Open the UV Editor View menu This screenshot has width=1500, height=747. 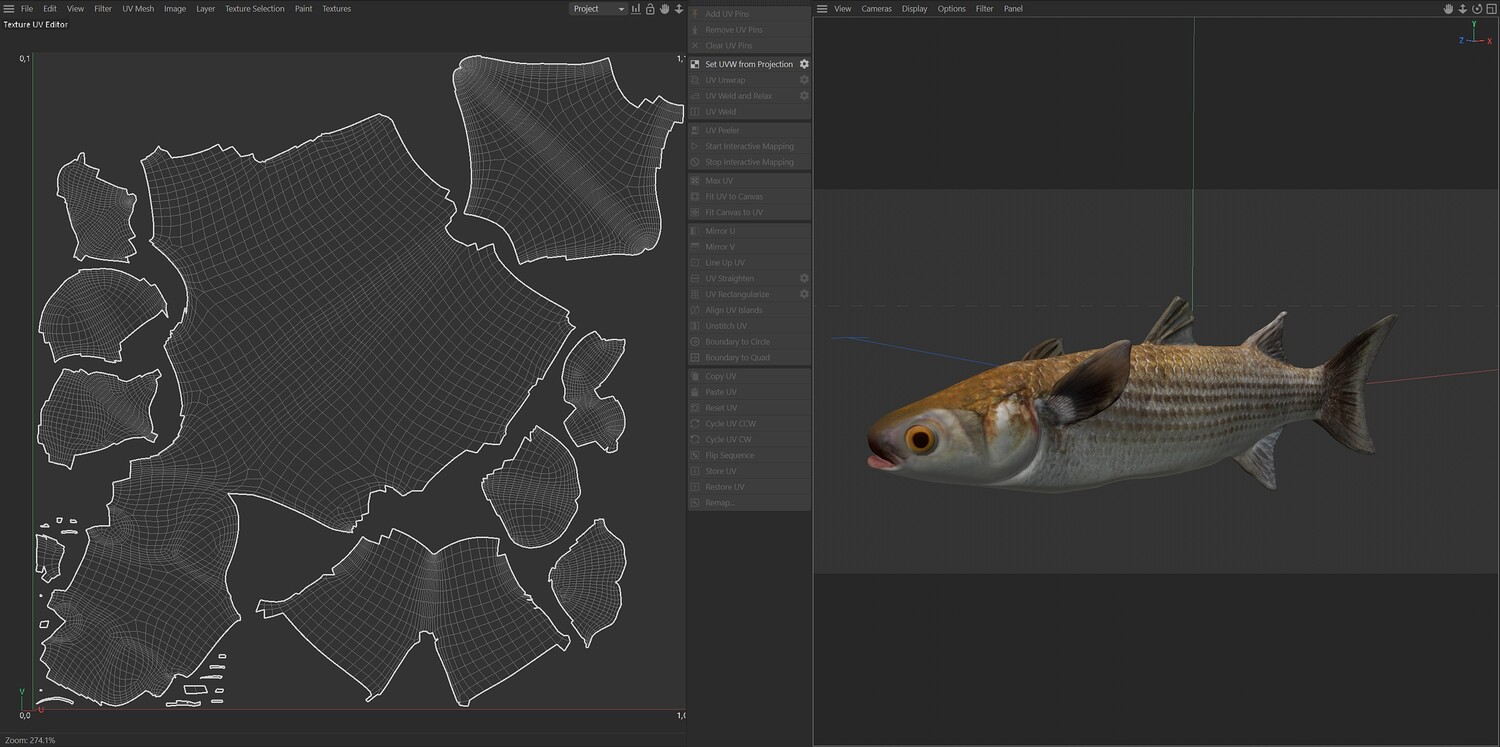click(75, 9)
